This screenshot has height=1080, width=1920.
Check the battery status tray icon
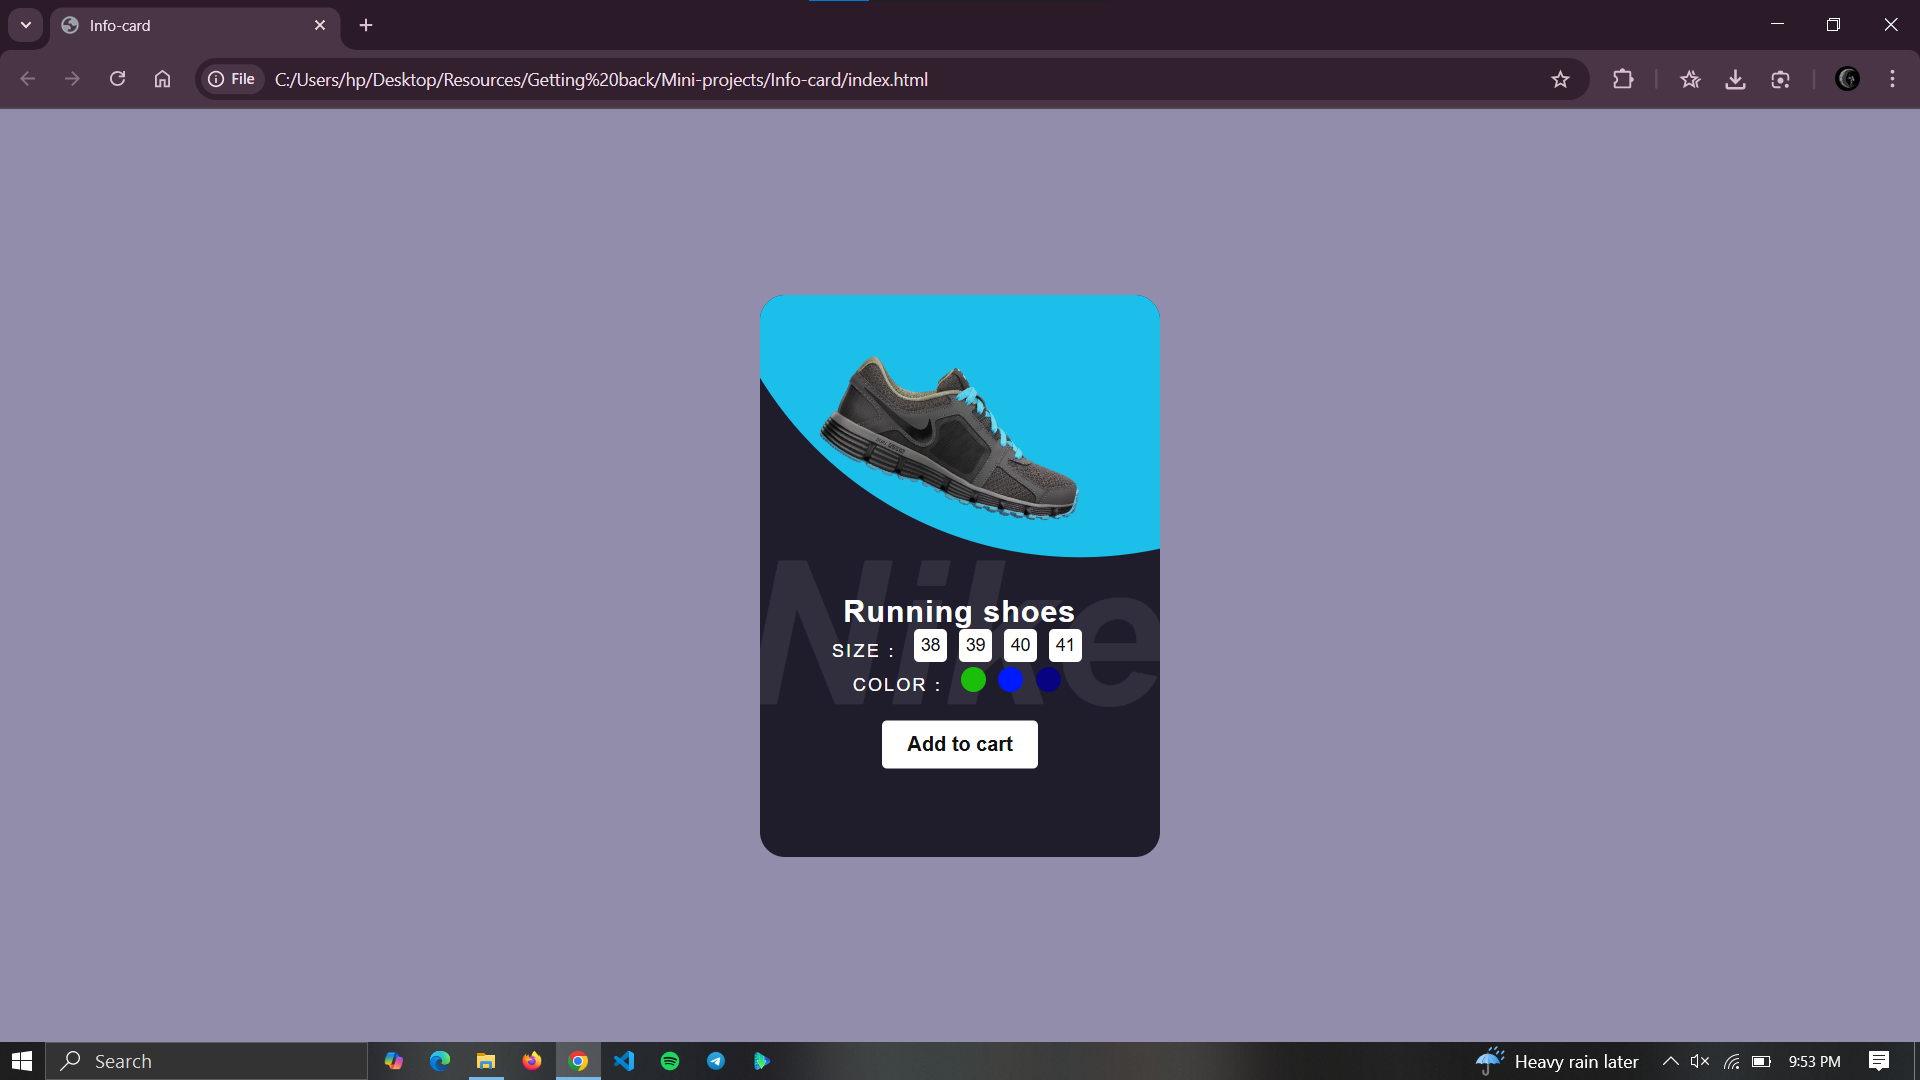[1761, 1061]
